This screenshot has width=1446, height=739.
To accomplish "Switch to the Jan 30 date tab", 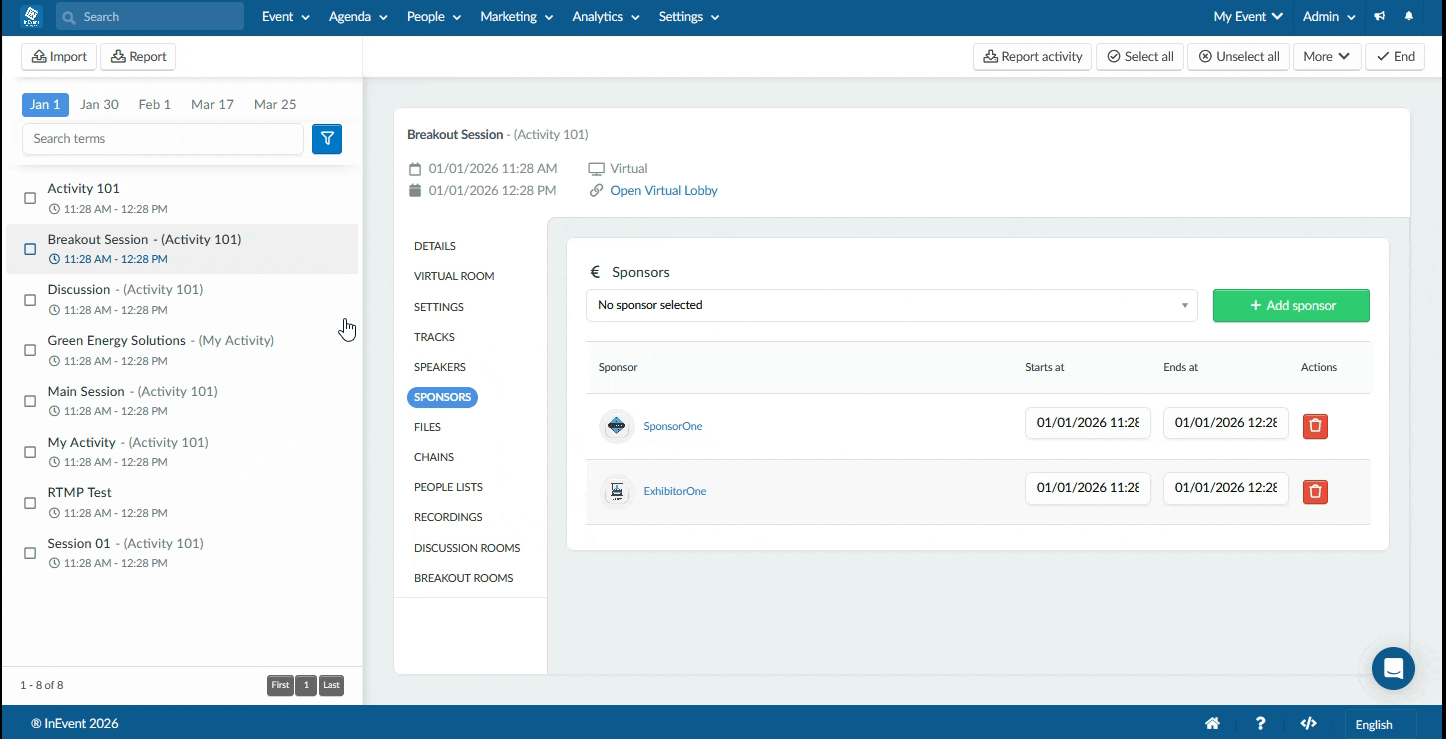I will tap(99, 104).
